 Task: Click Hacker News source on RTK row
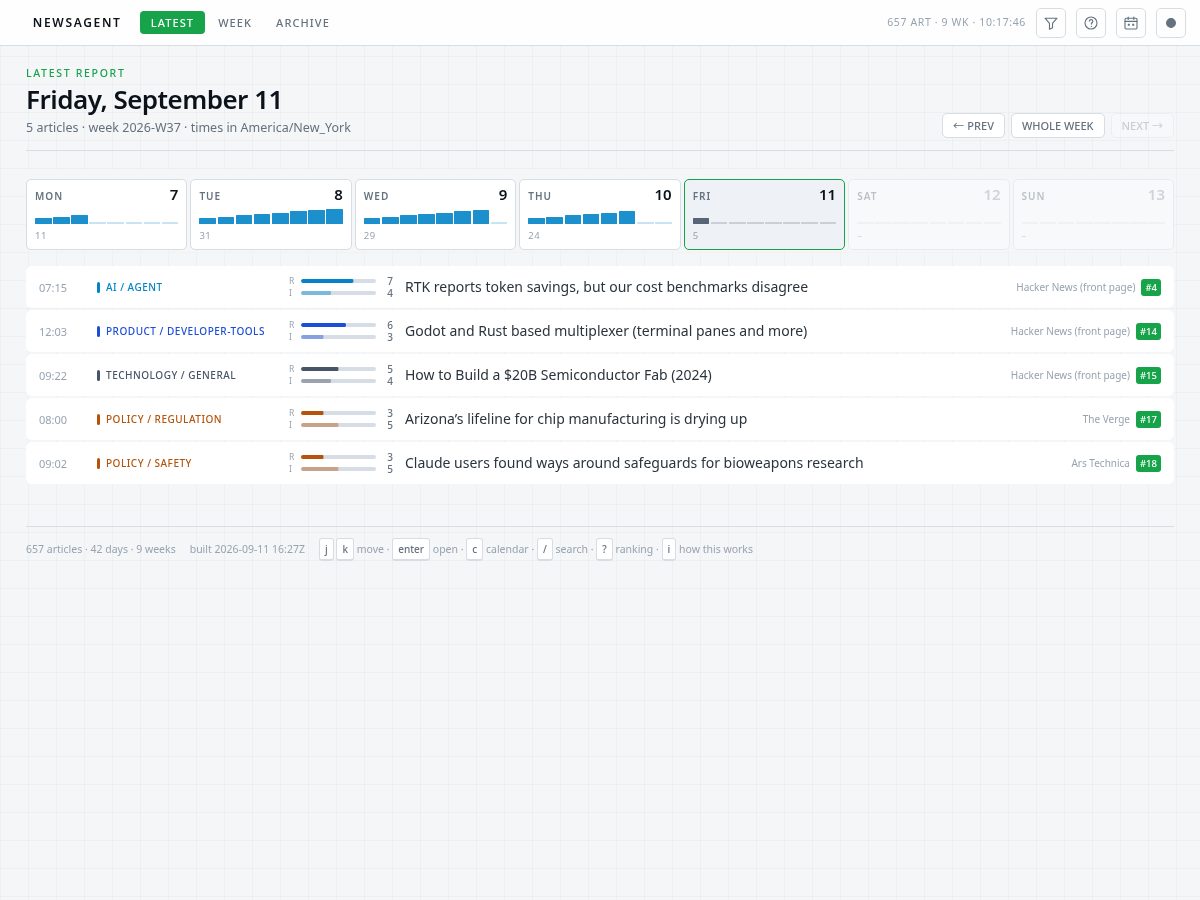[x=1076, y=287]
